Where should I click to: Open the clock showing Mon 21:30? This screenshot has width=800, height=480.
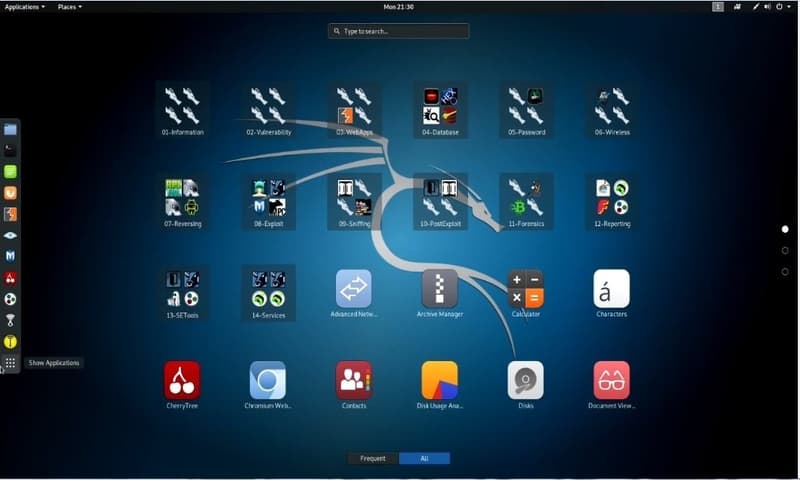398,7
